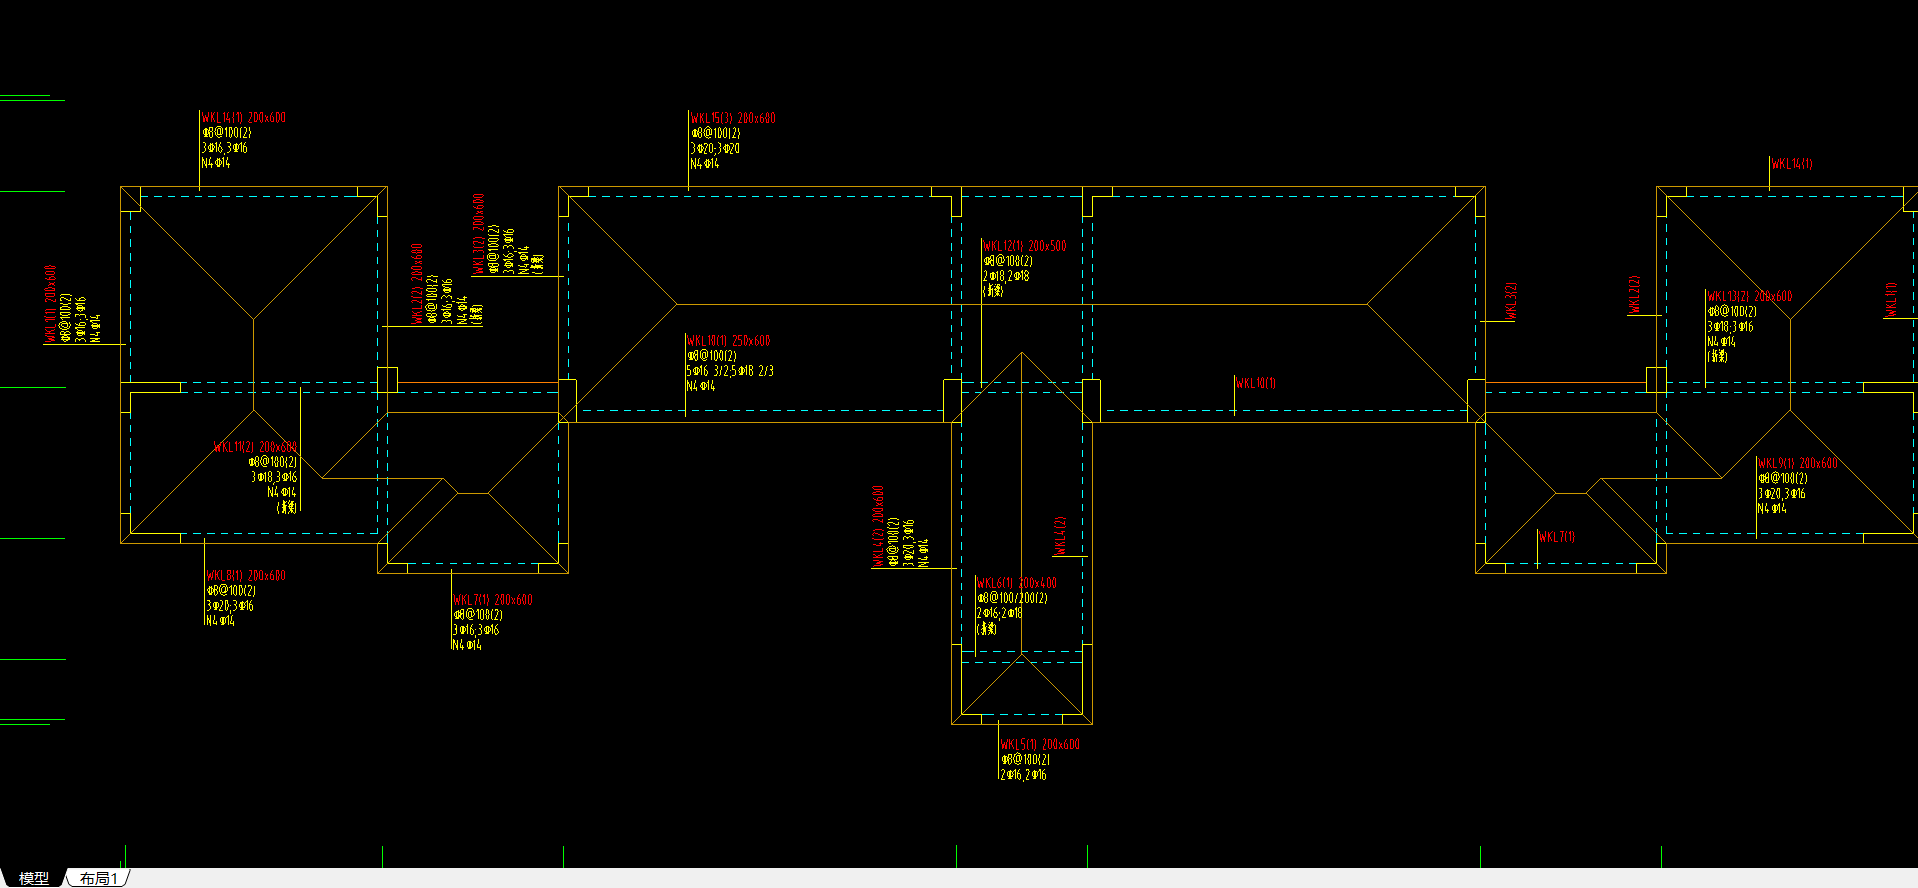Open the 布局1 layout tab
The width and height of the screenshot is (1918, 888).
[x=99, y=878]
